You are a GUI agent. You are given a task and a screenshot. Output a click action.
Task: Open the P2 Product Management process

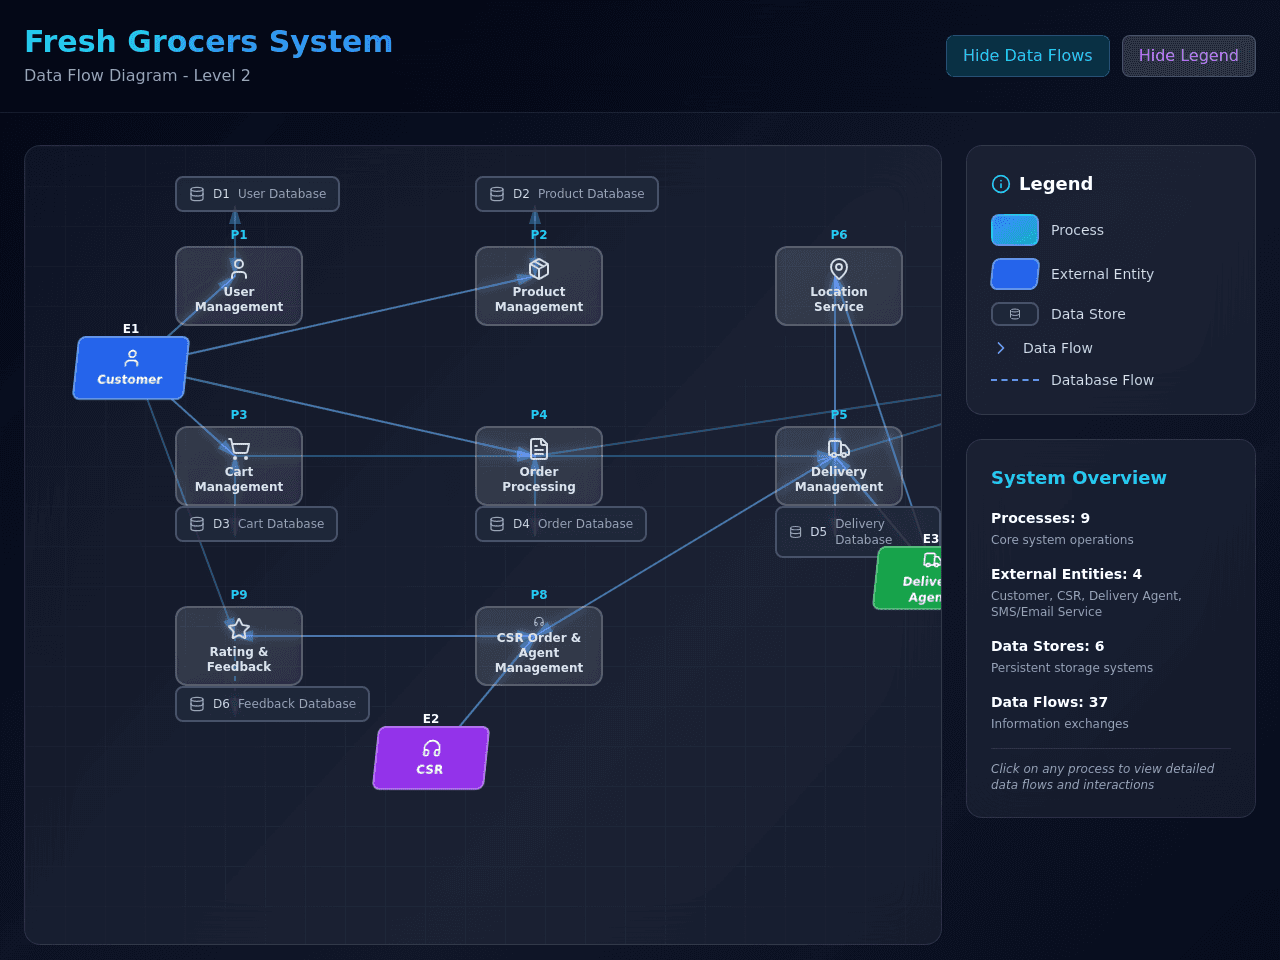pyautogui.click(x=539, y=286)
